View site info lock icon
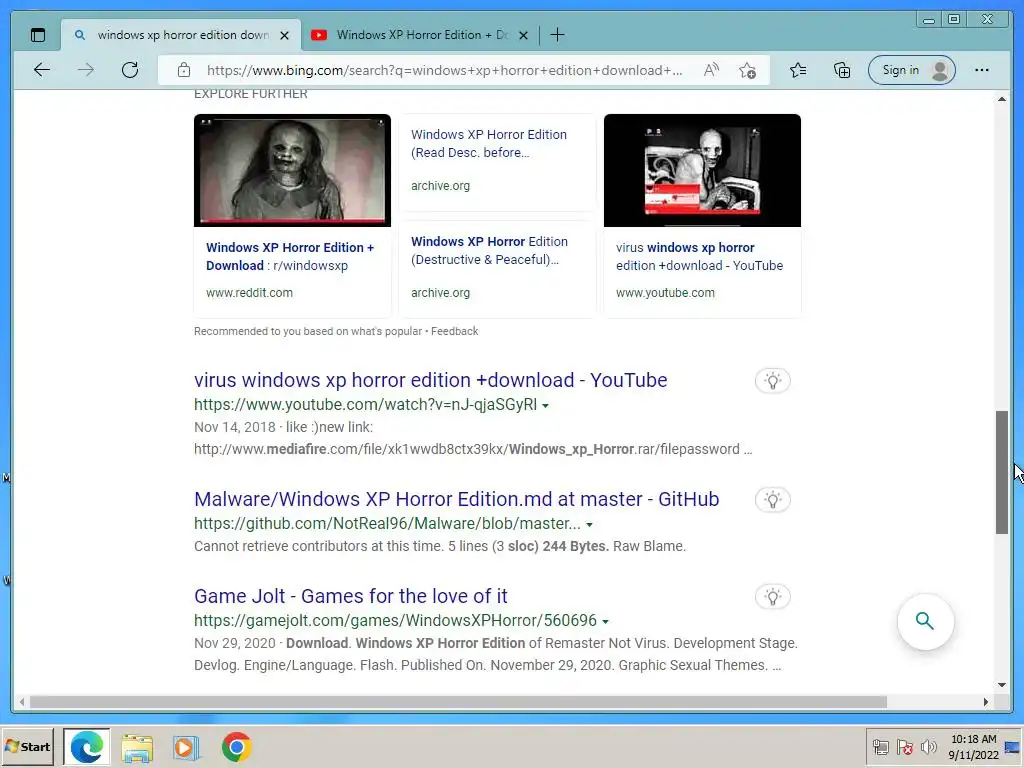1024x768 pixels. (184, 70)
